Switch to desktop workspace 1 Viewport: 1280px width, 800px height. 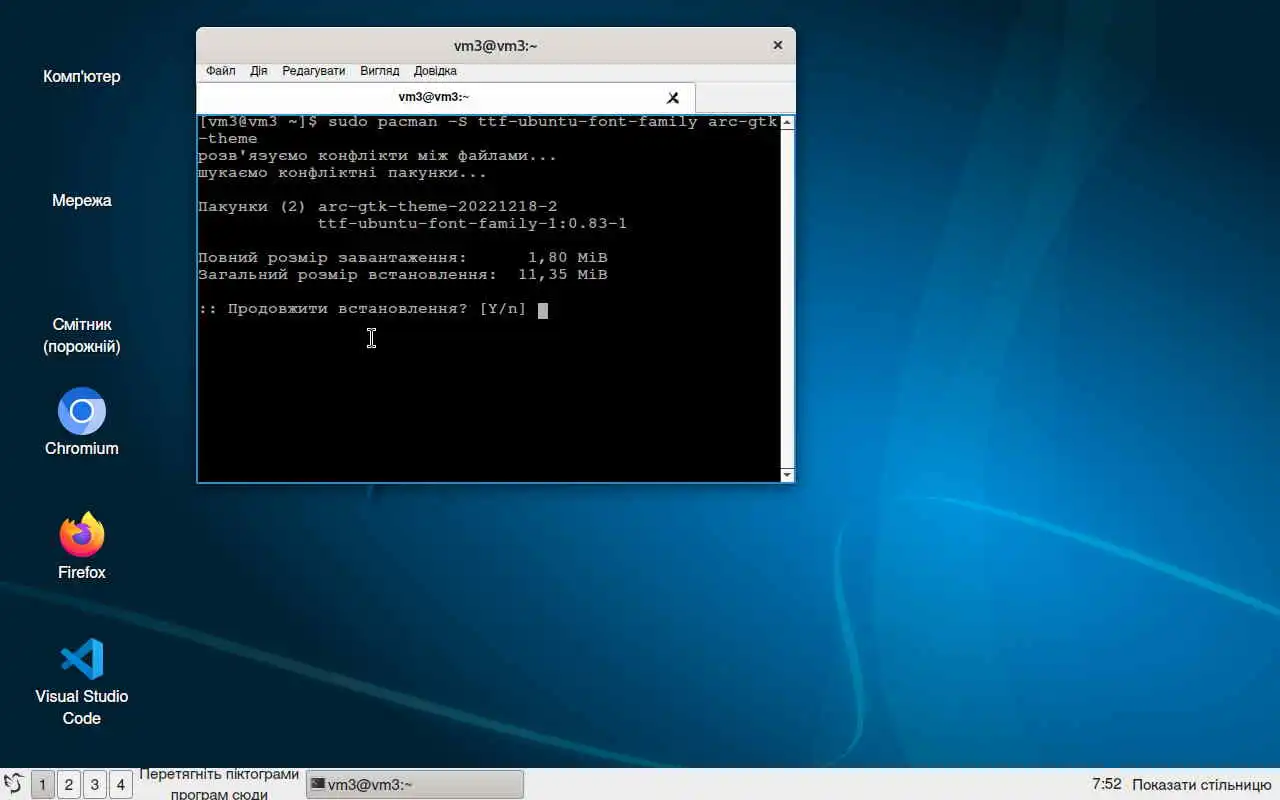pos(42,784)
